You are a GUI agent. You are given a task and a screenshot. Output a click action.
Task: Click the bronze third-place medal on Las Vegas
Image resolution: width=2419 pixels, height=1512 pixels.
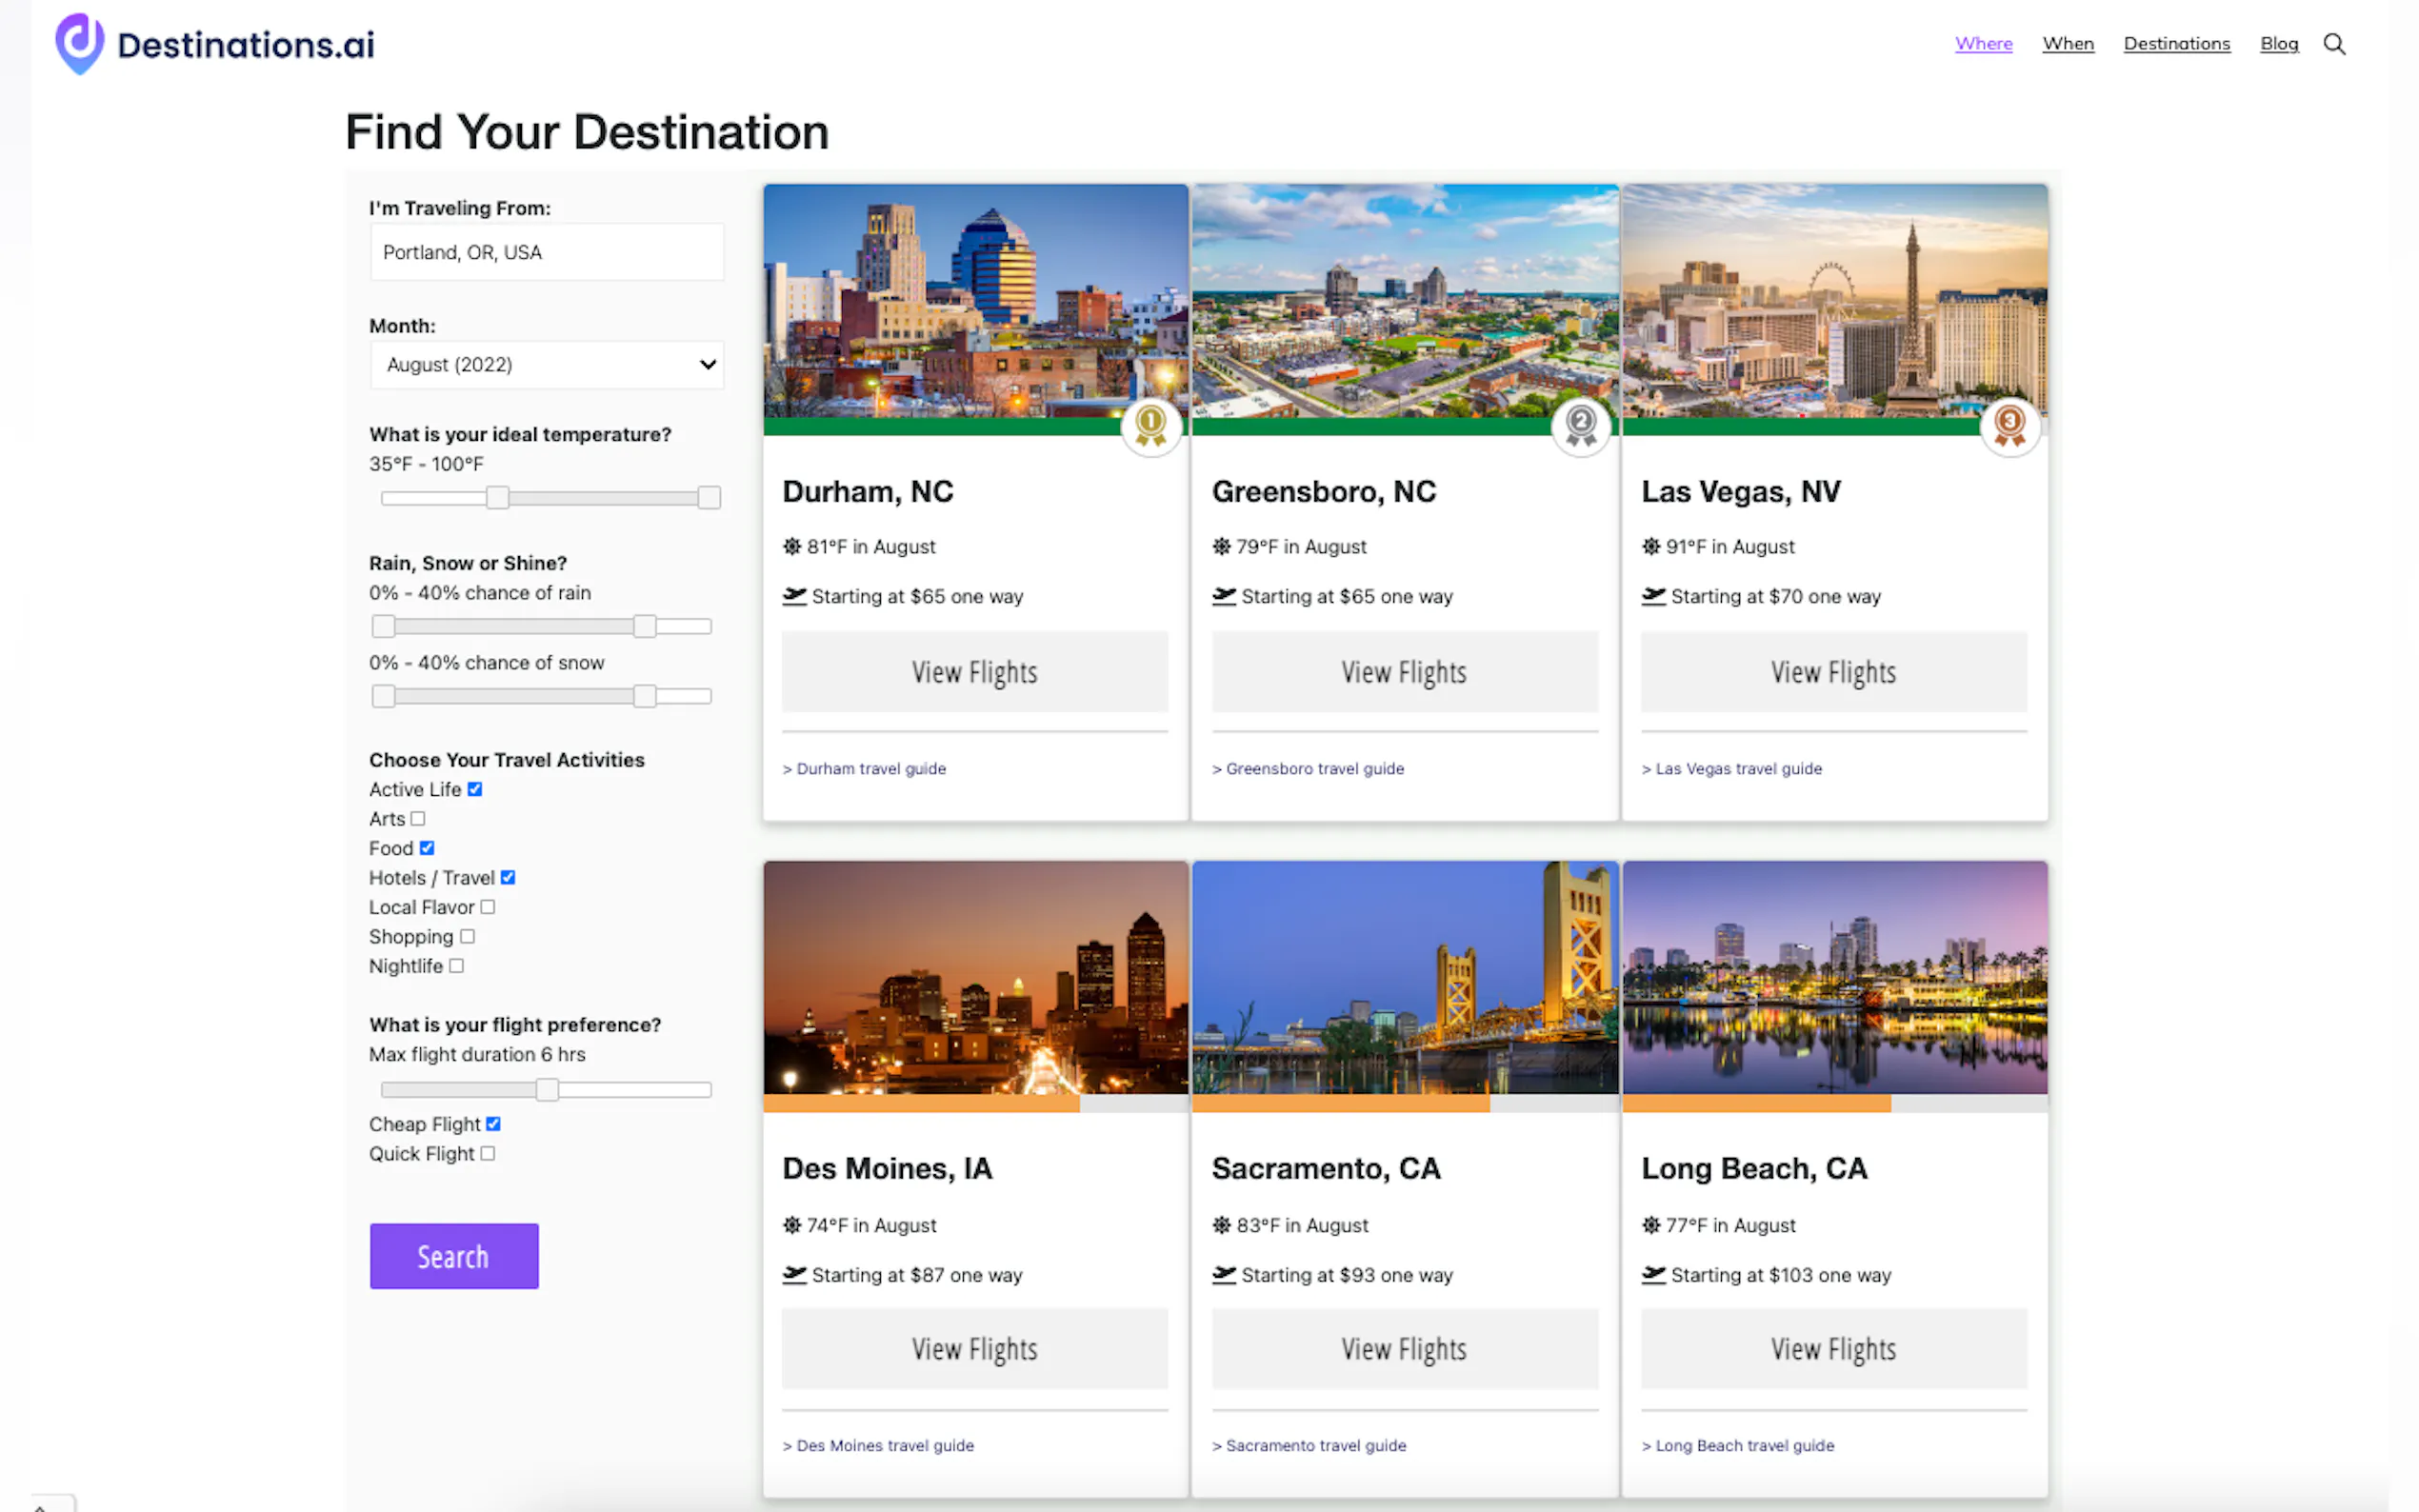[2009, 425]
